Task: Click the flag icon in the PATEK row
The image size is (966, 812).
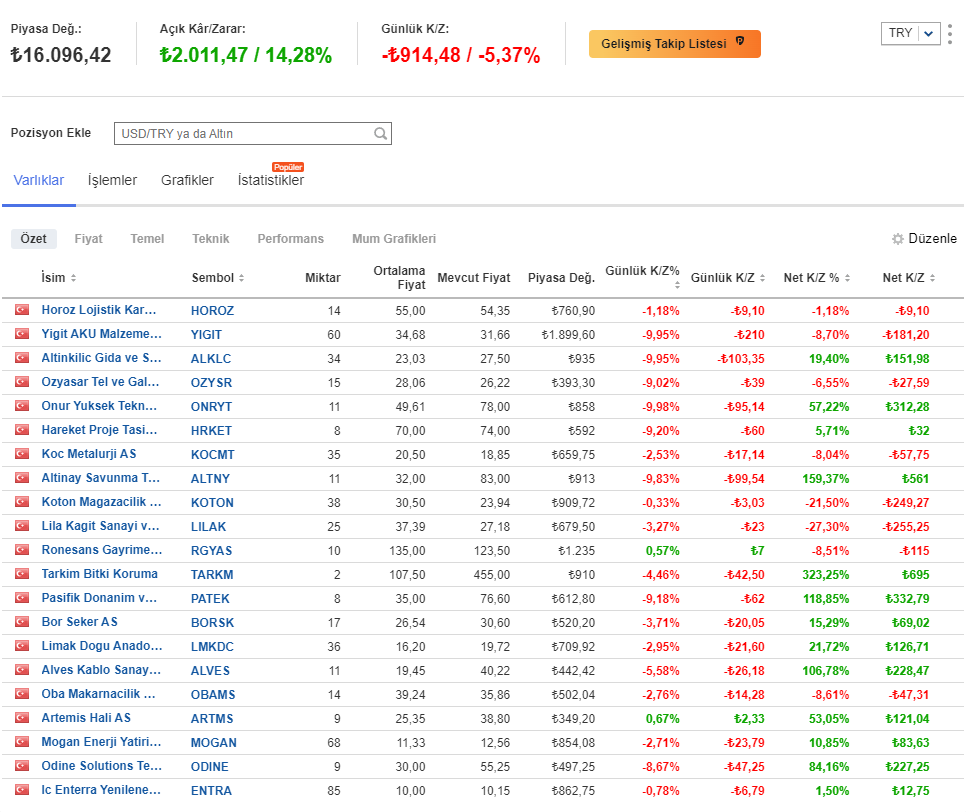Action: [22, 598]
